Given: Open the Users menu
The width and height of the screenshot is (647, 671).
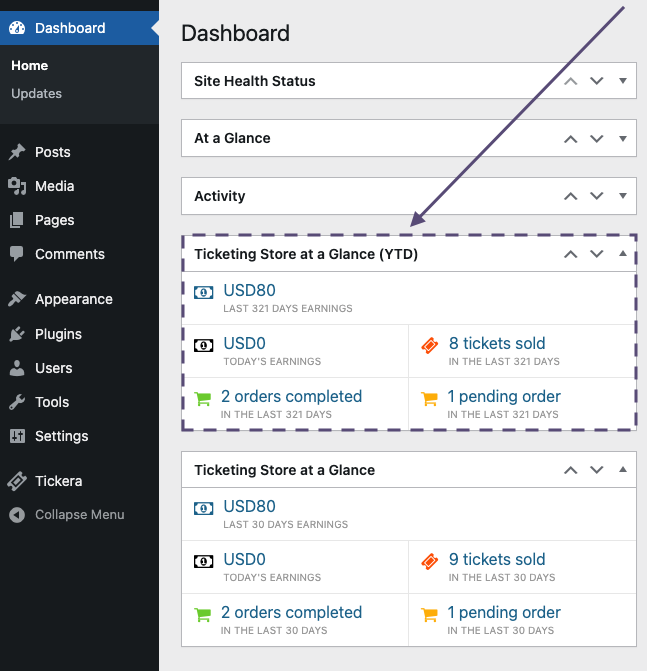Looking at the screenshot, I should pyautogui.click(x=53, y=368).
